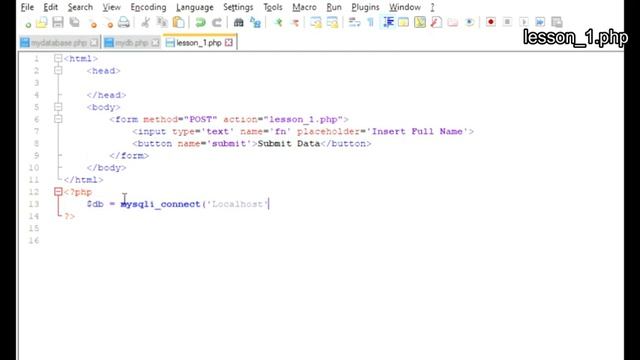
Task: Click the Print toolbar icon
Action: click(x=124, y=22)
